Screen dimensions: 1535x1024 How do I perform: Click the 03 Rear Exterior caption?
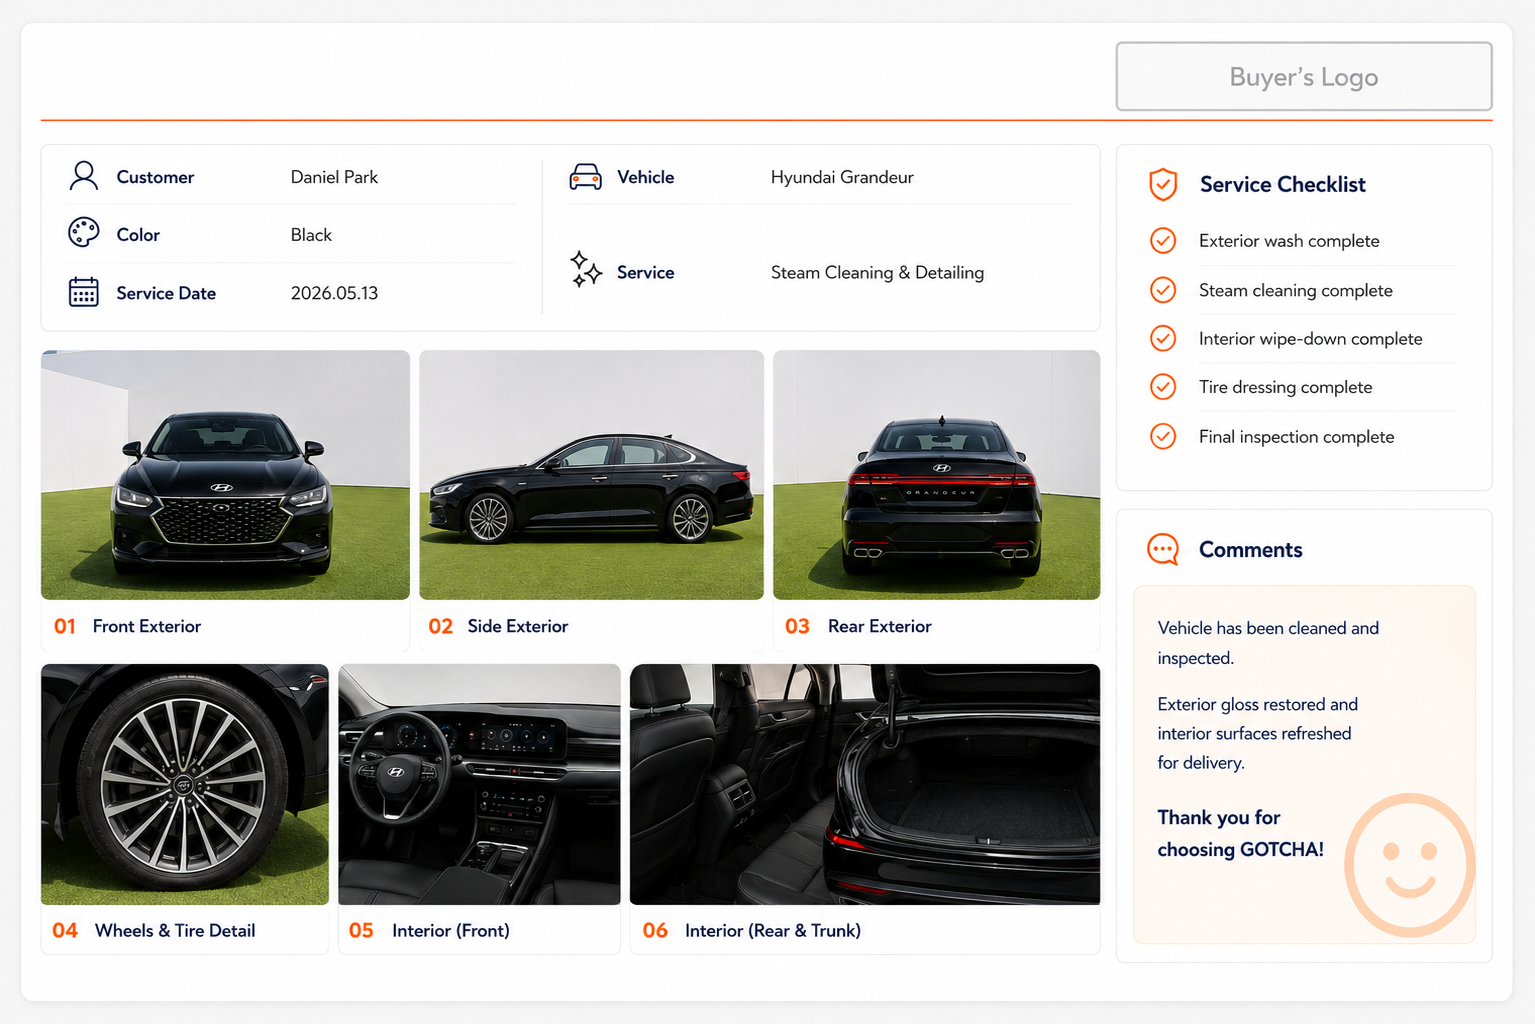coord(858,626)
